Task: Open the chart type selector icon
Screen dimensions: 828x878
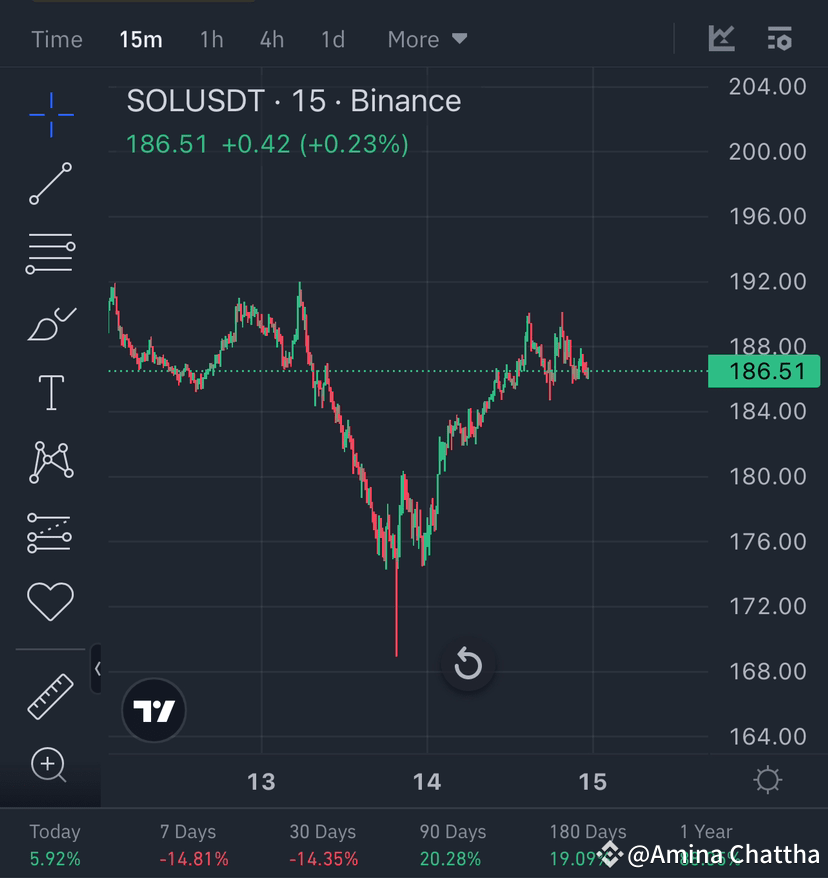Action: (721, 38)
